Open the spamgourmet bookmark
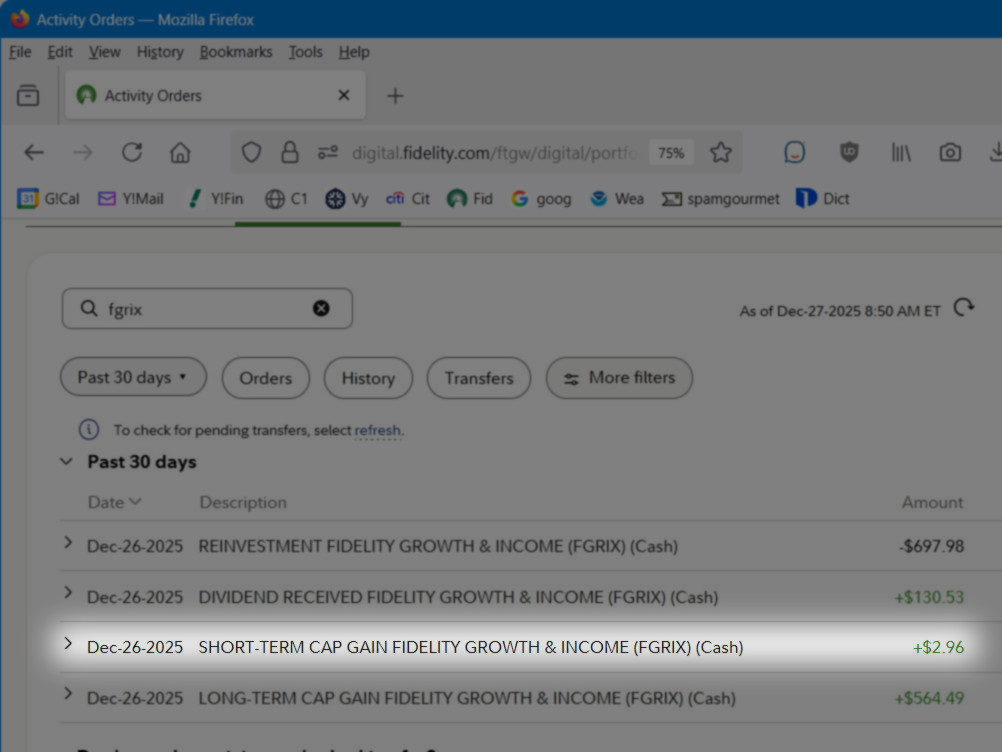This screenshot has width=1002, height=752. click(x=720, y=199)
